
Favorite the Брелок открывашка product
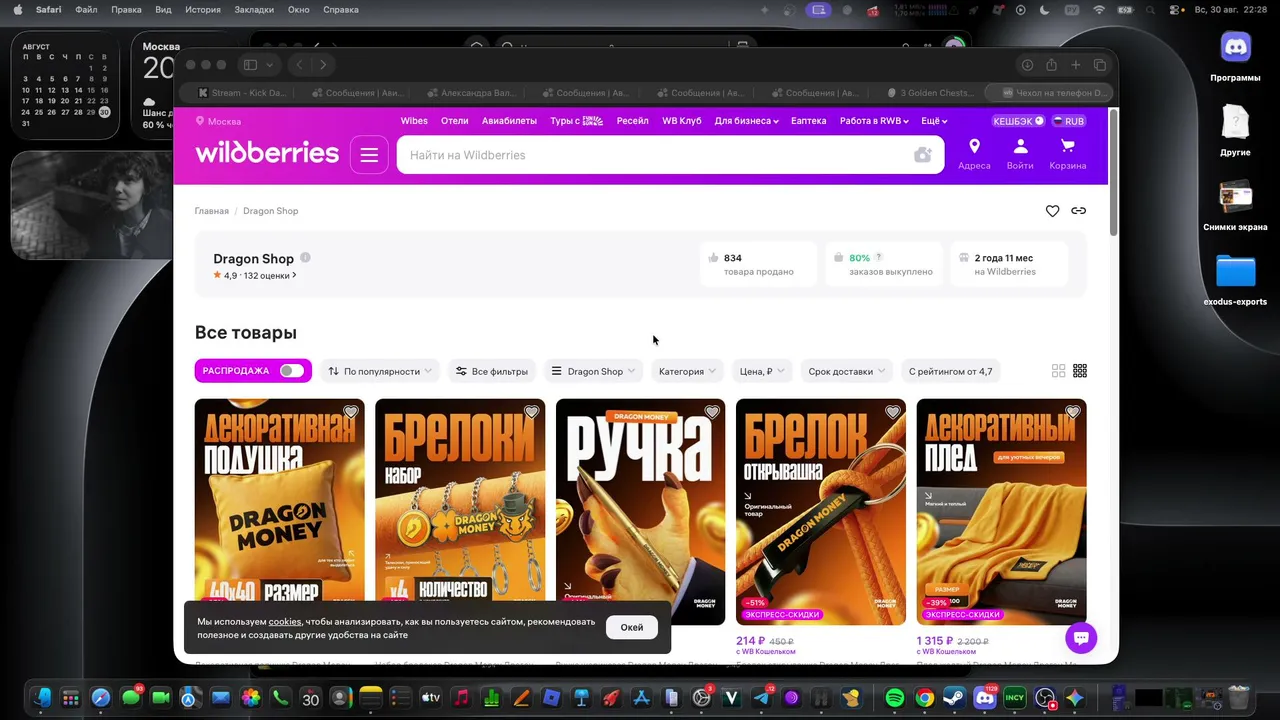(x=893, y=412)
